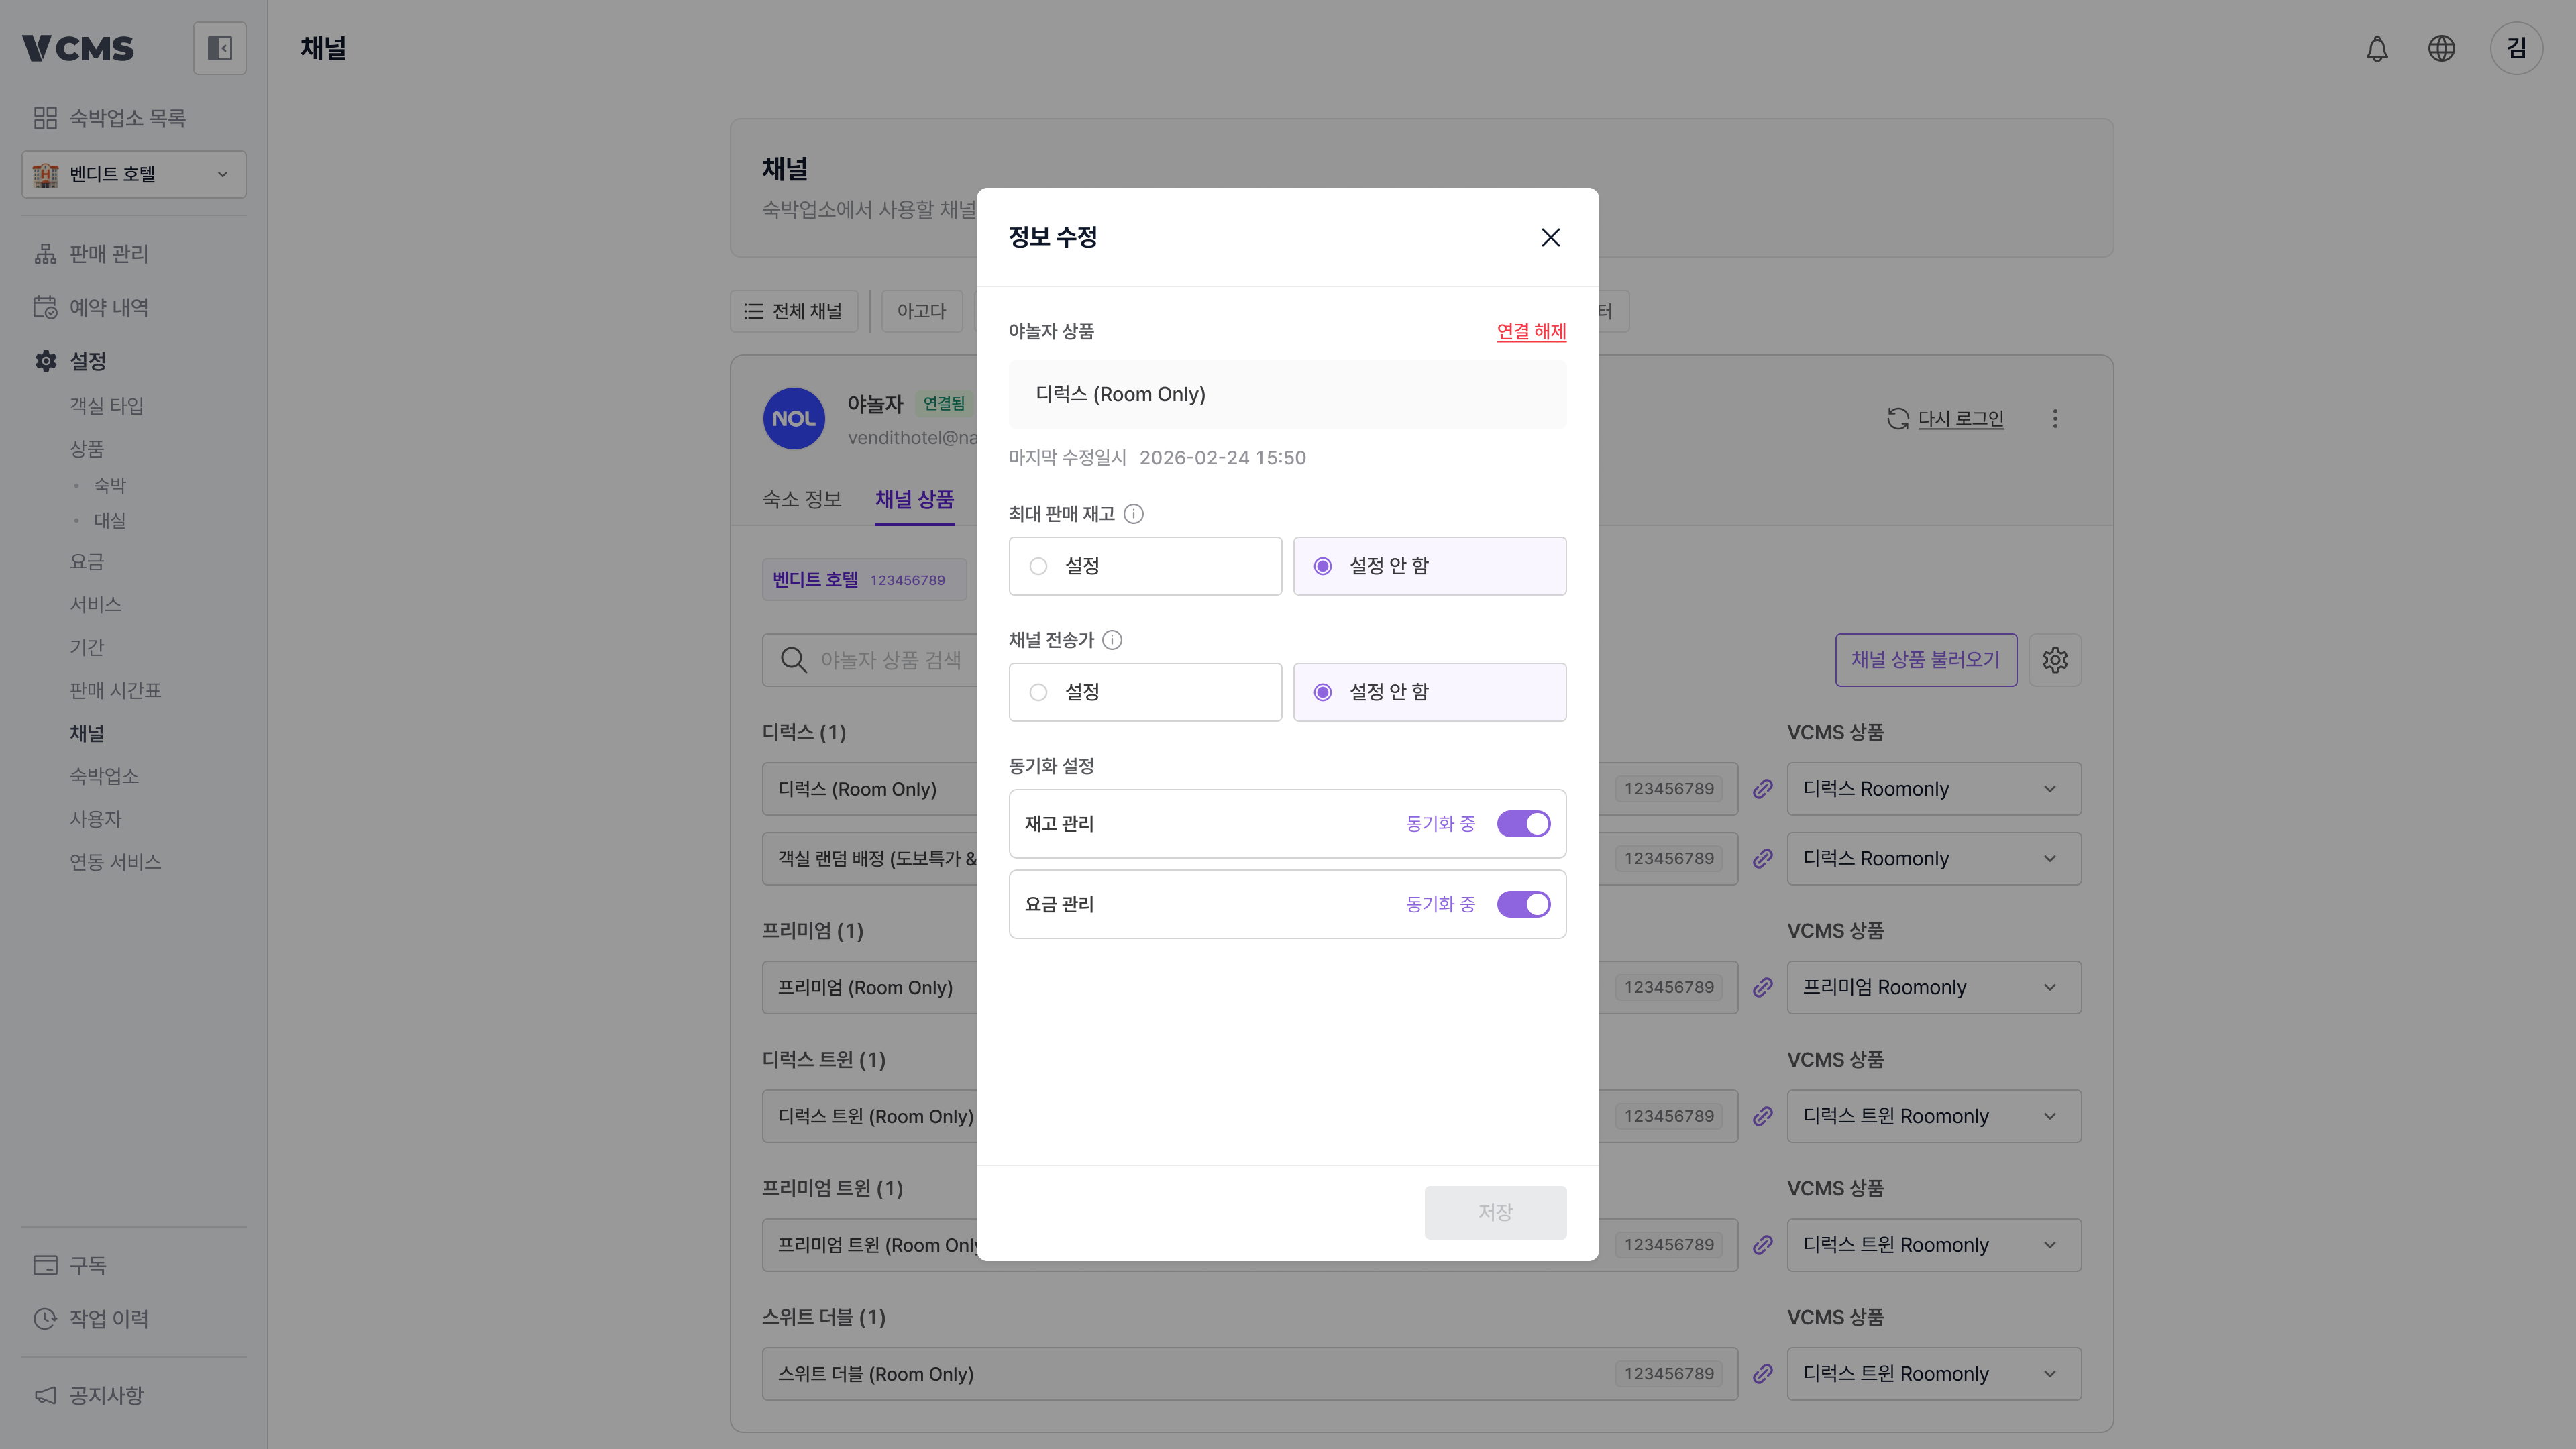Click the info icon next to 채널 전송가
The width and height of the screenshot is (2576, 1449).
coord(1111,640)
